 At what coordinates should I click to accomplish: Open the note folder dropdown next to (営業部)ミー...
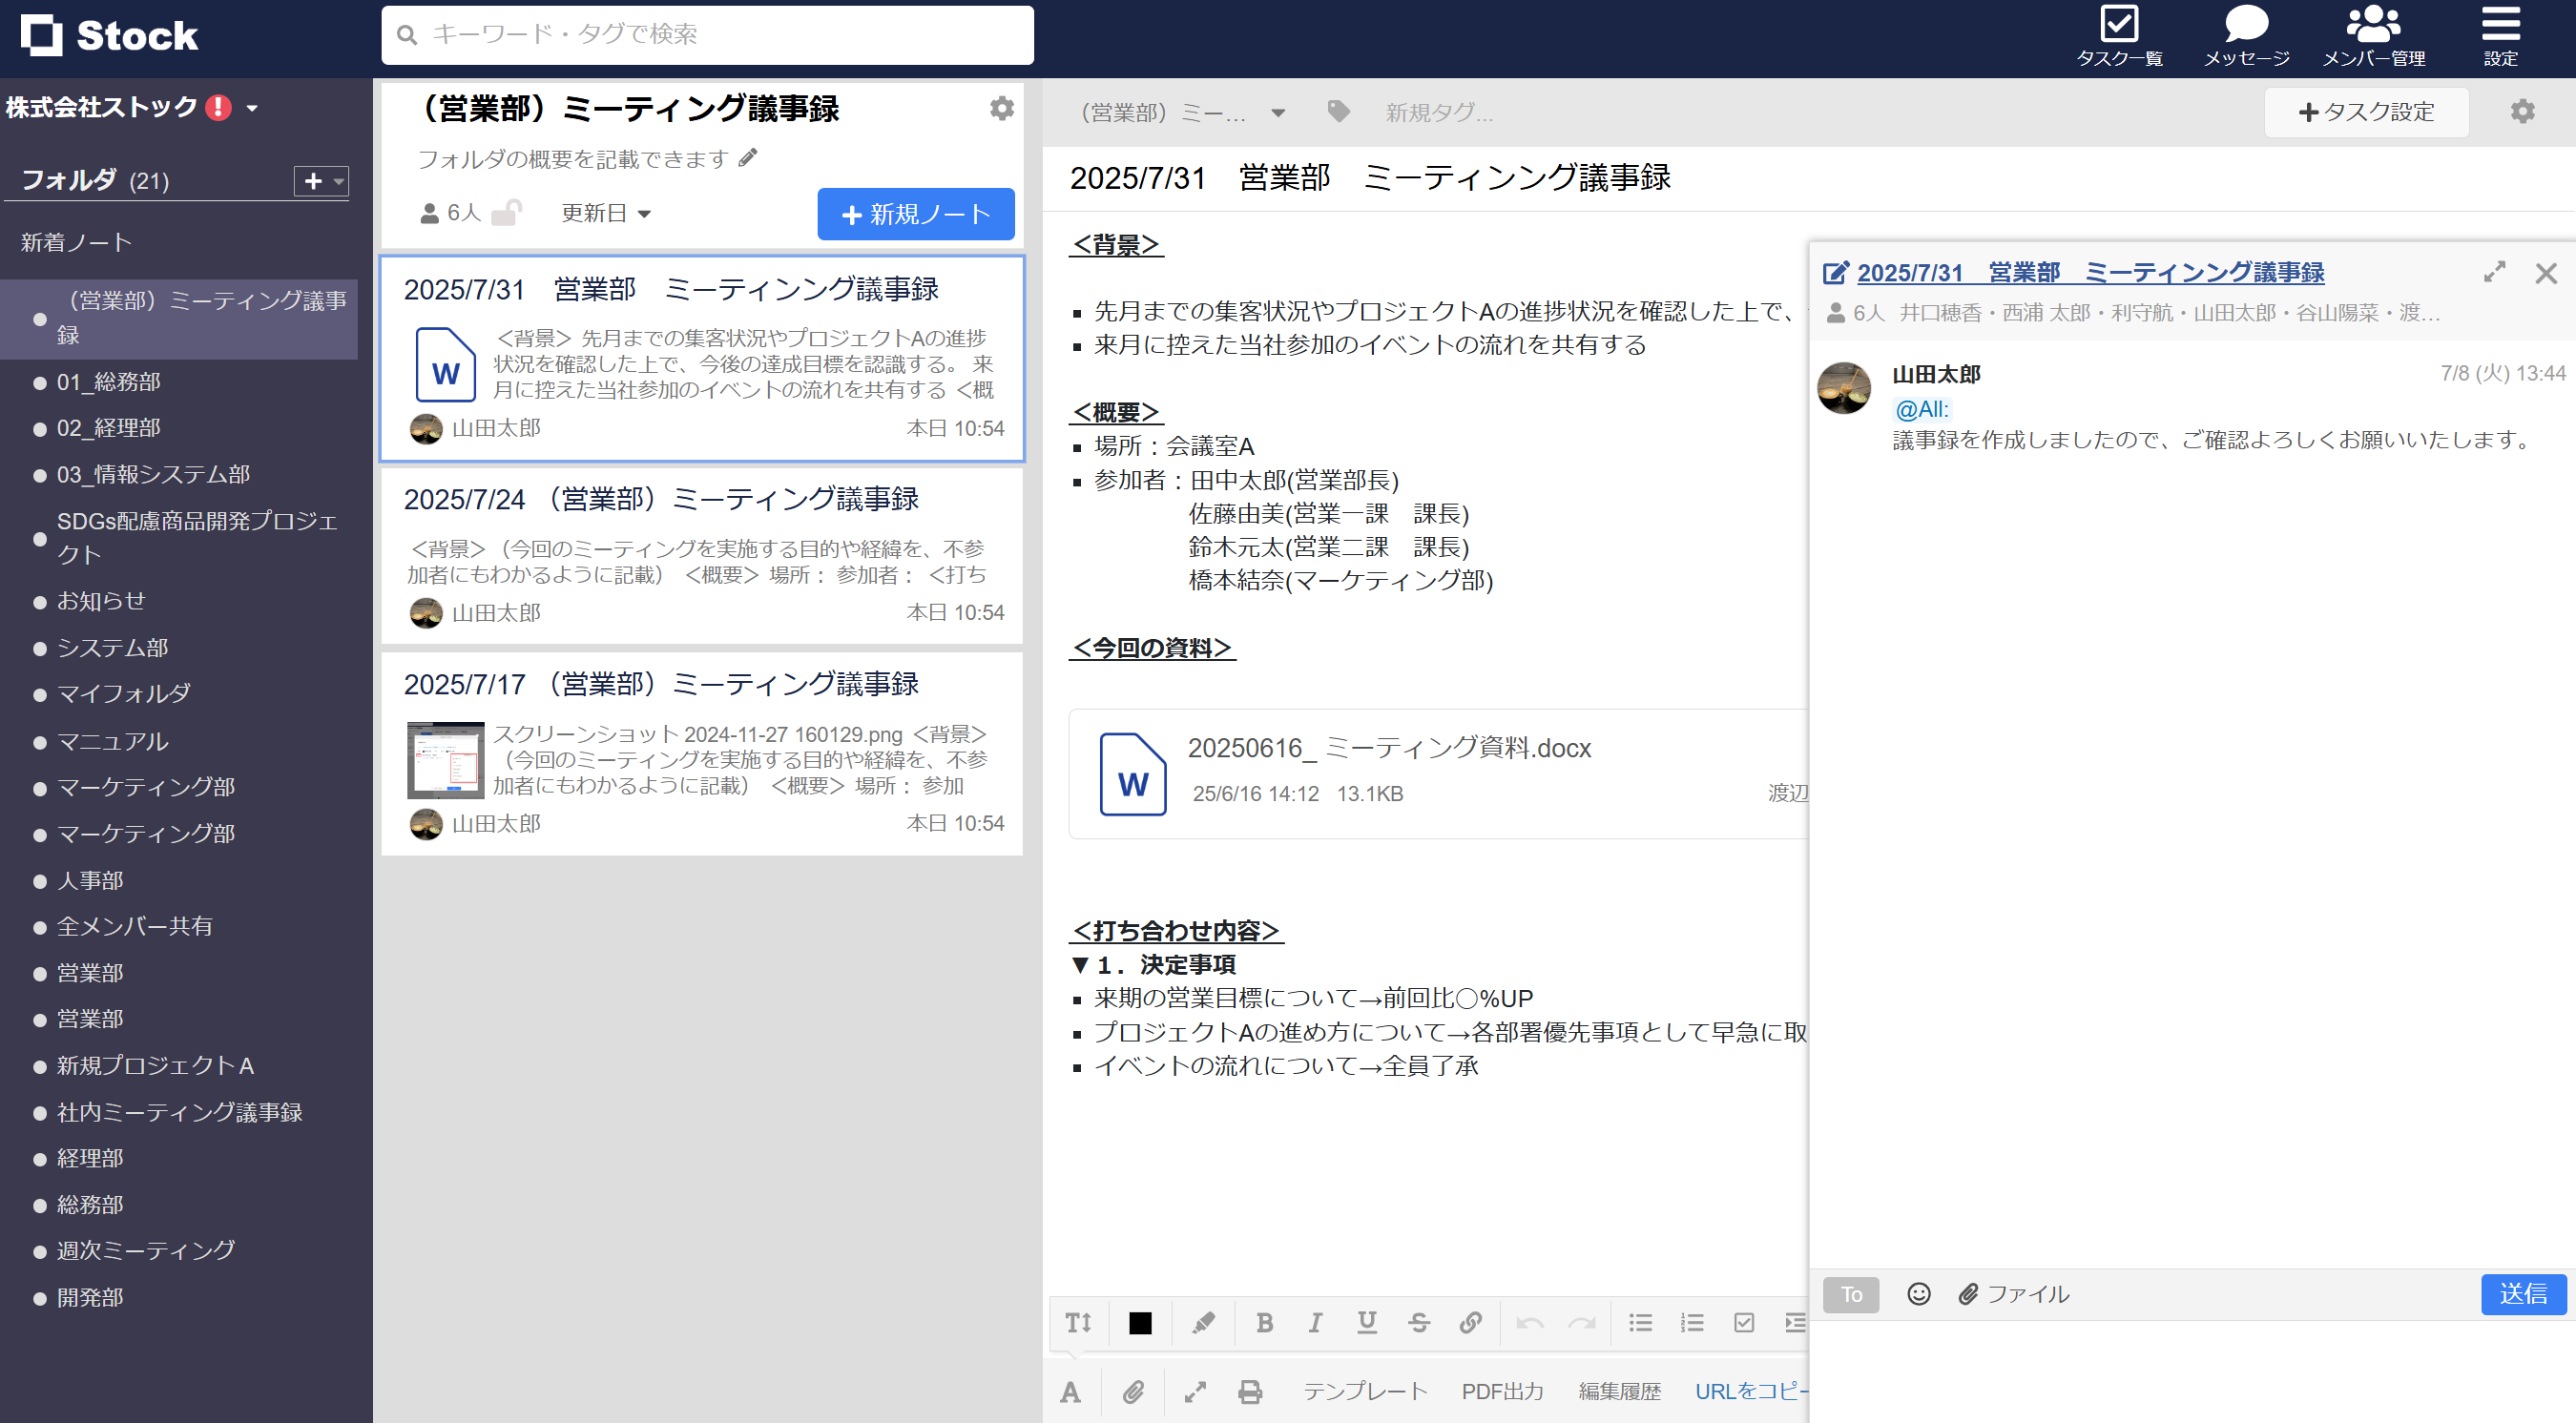(x=1279, y=112)
